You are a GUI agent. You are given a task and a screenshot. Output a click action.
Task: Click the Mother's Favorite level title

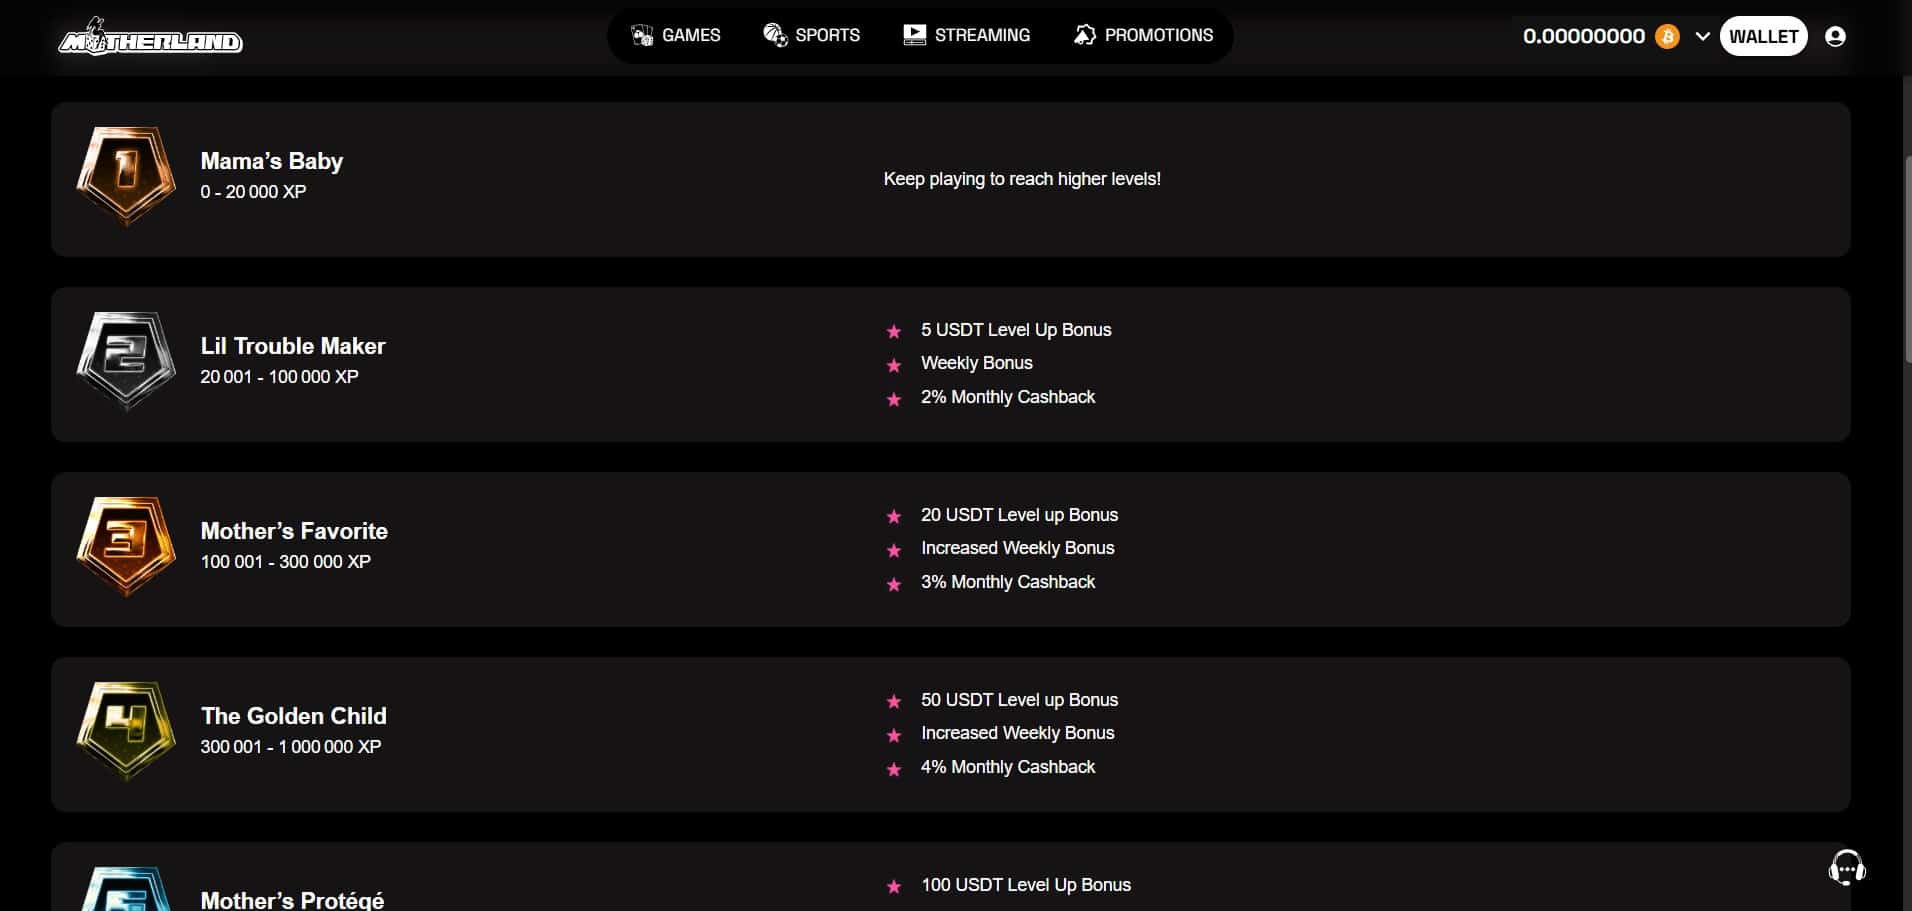pos(294,531)
